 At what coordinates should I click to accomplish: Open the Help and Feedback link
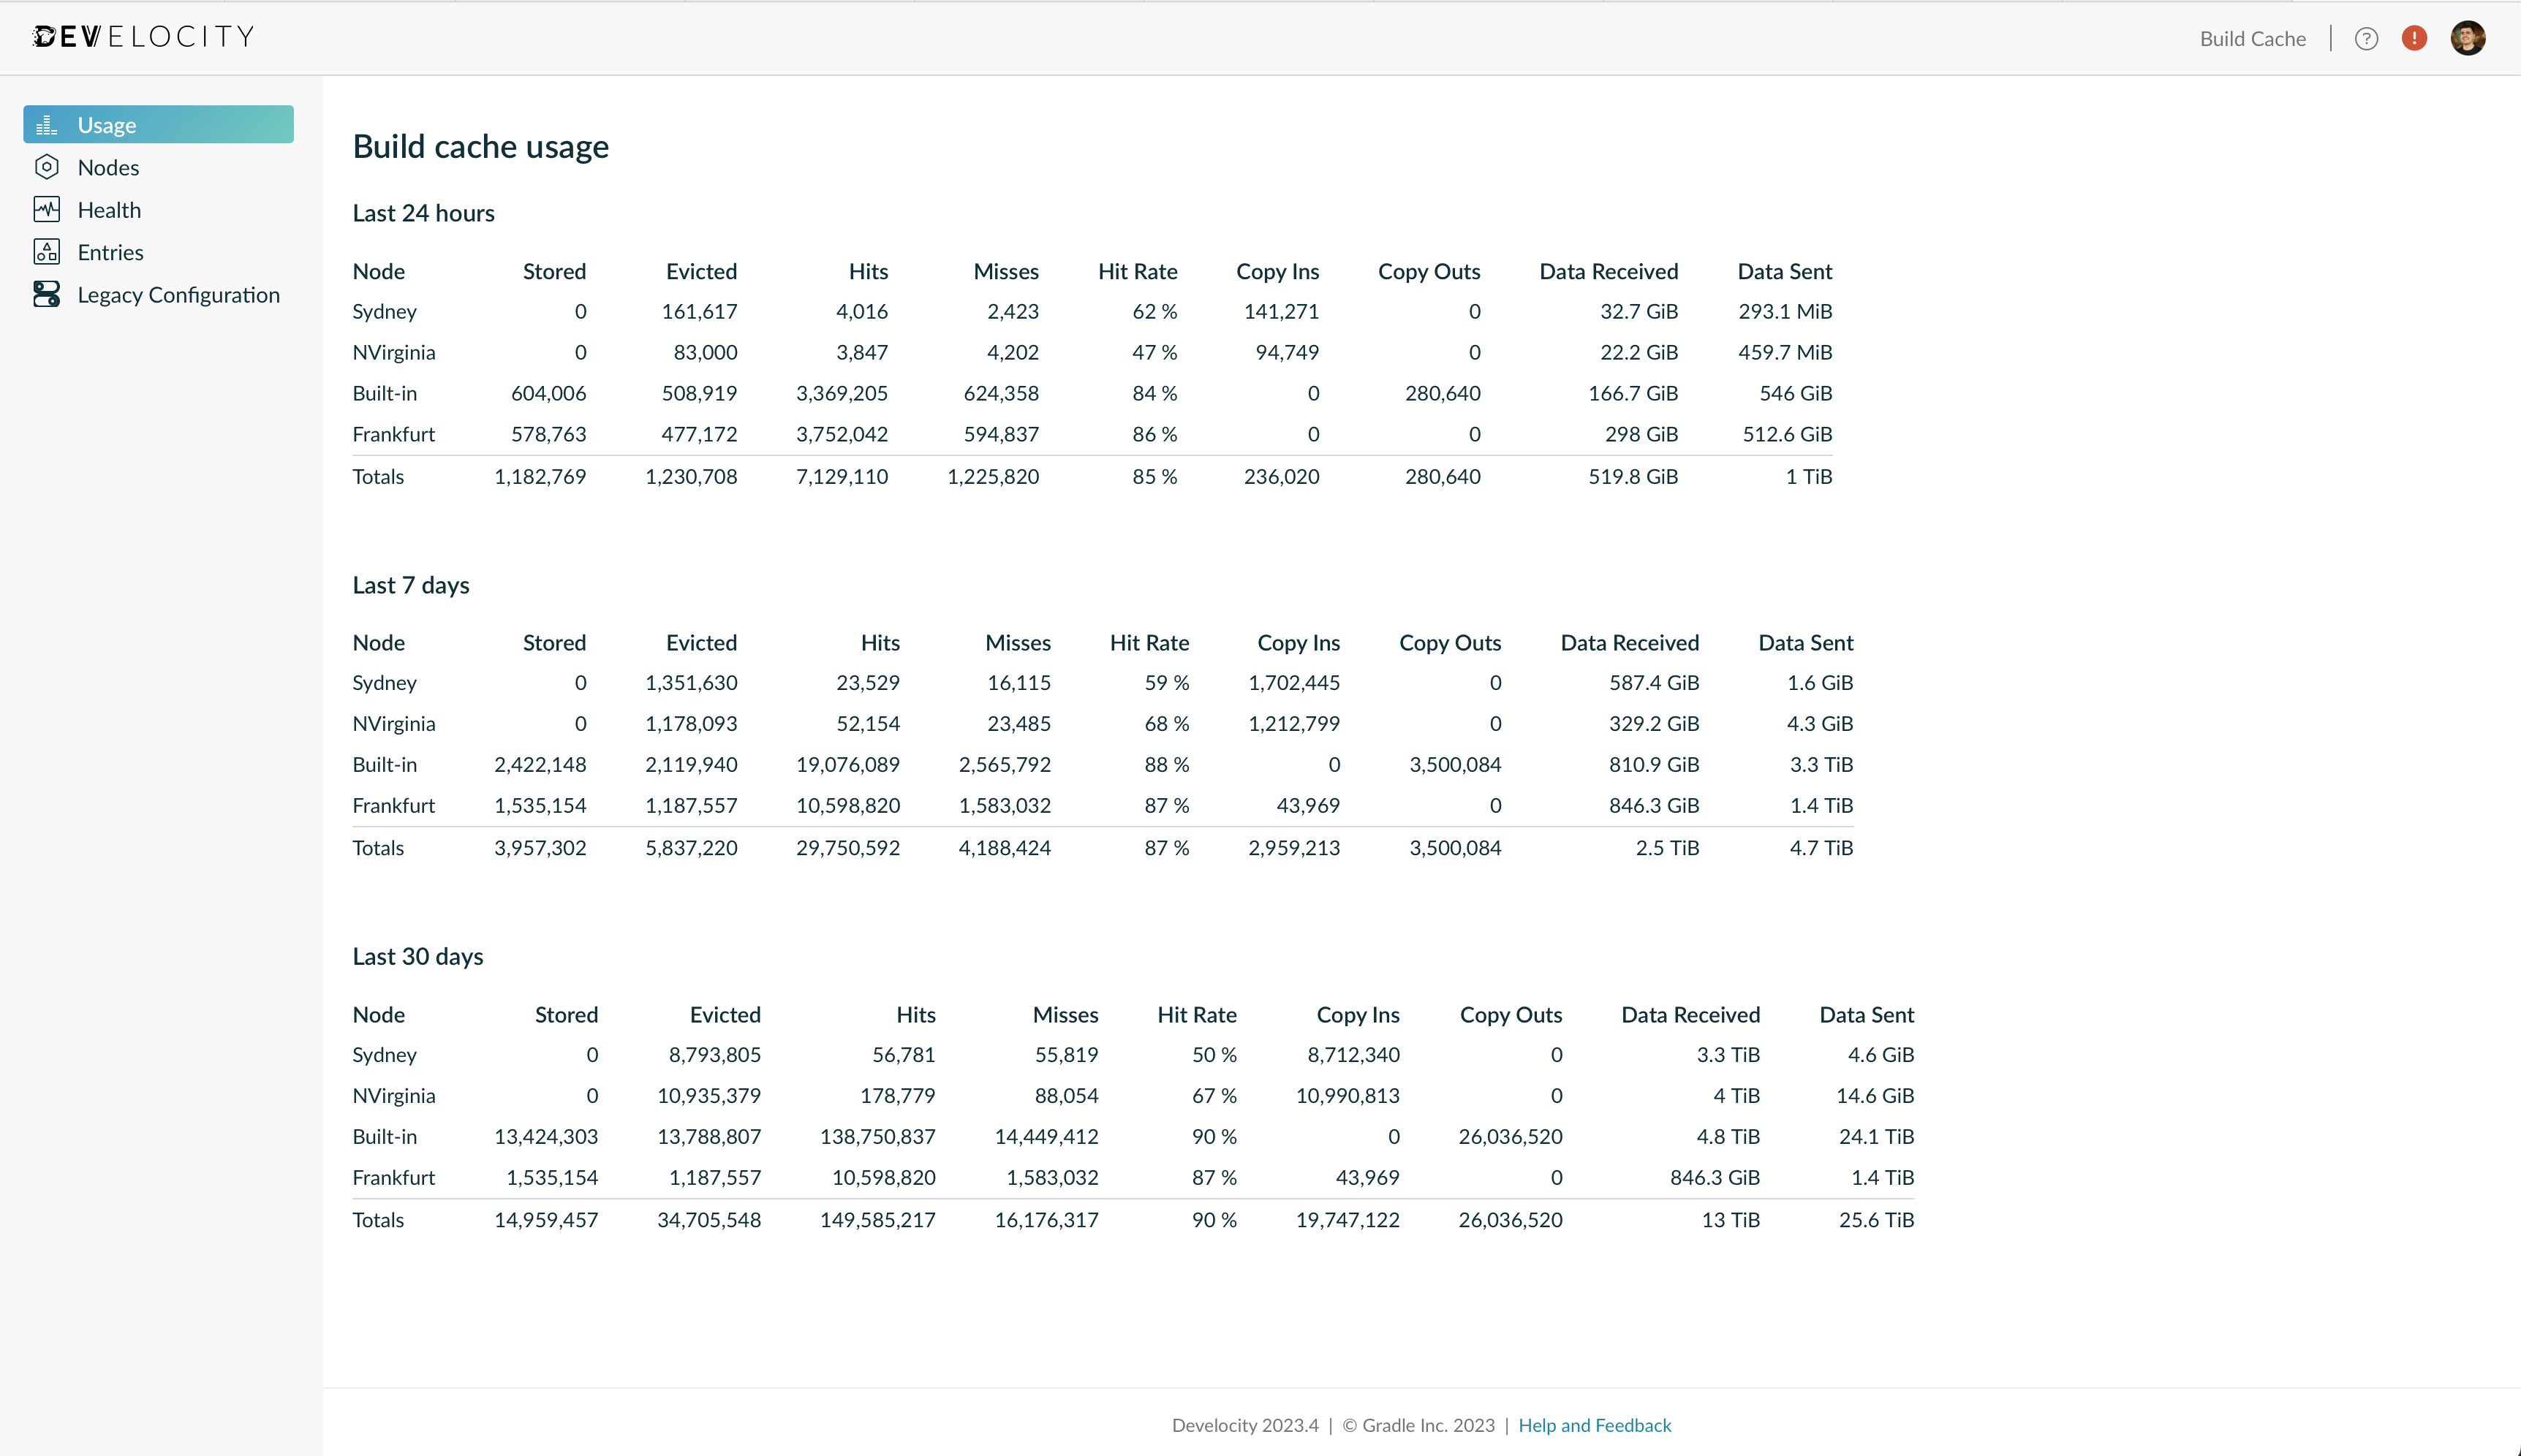[x=1595, y=1425]
